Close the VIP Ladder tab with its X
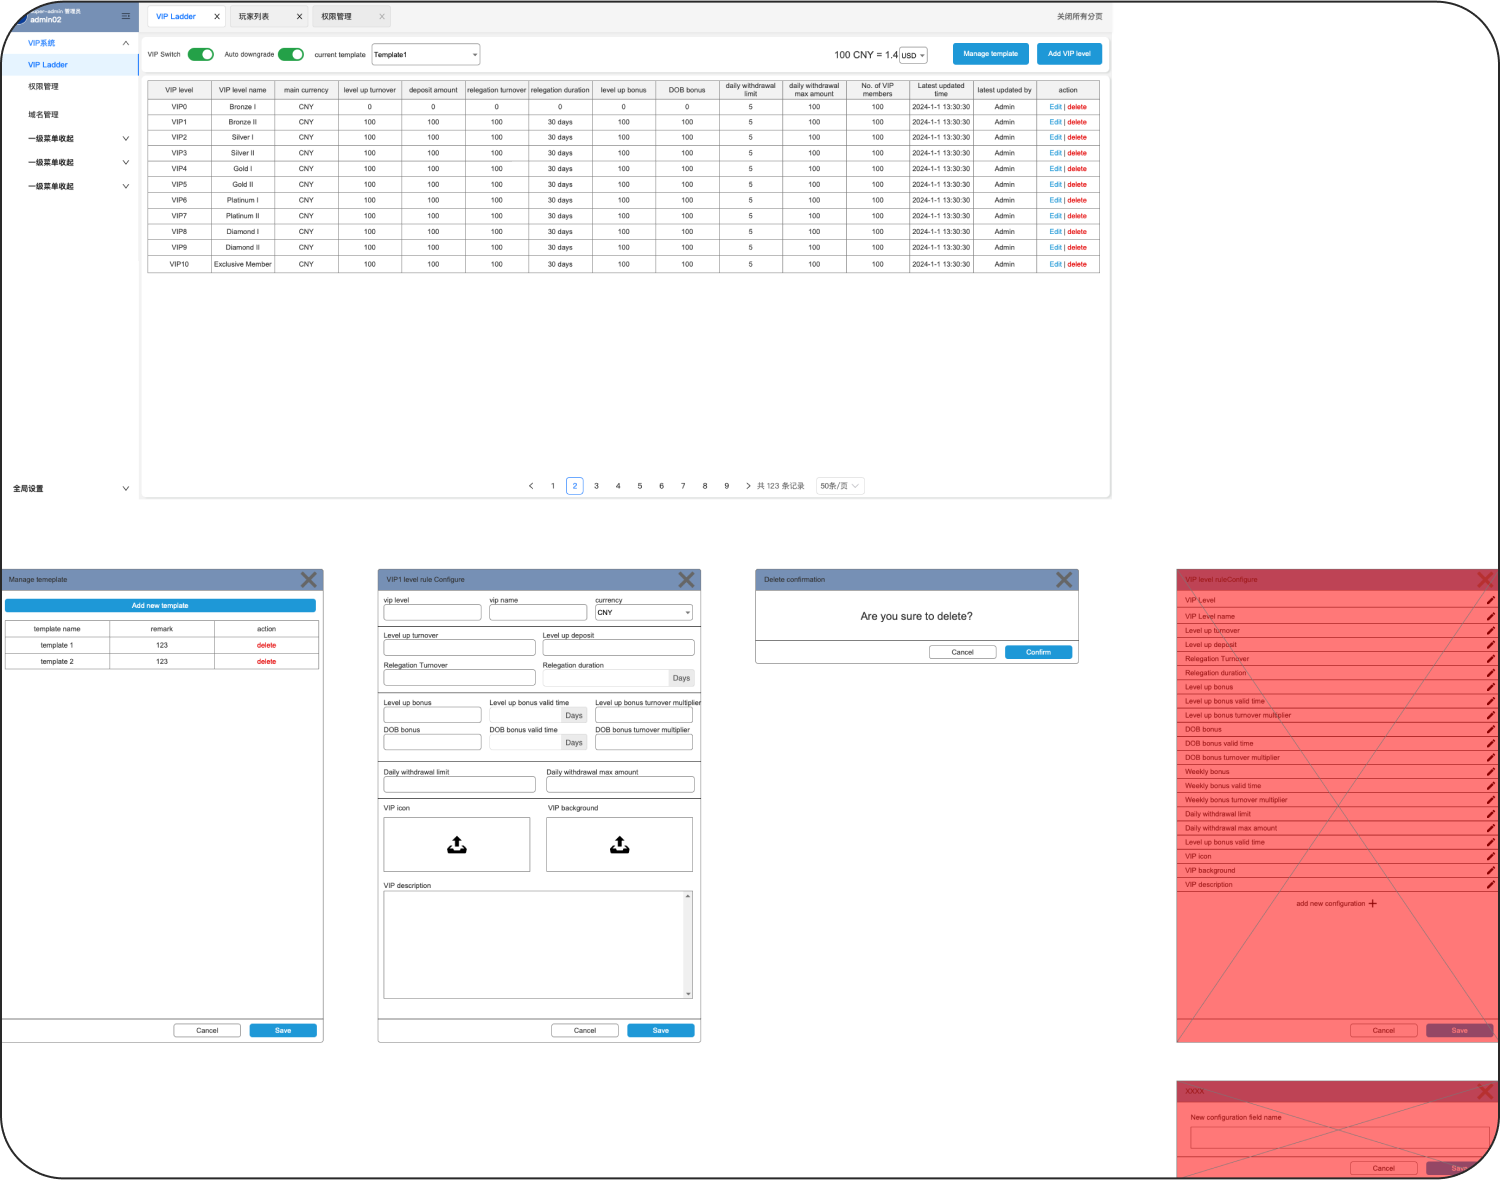Screen dimensions: 1500x1180 217,17
